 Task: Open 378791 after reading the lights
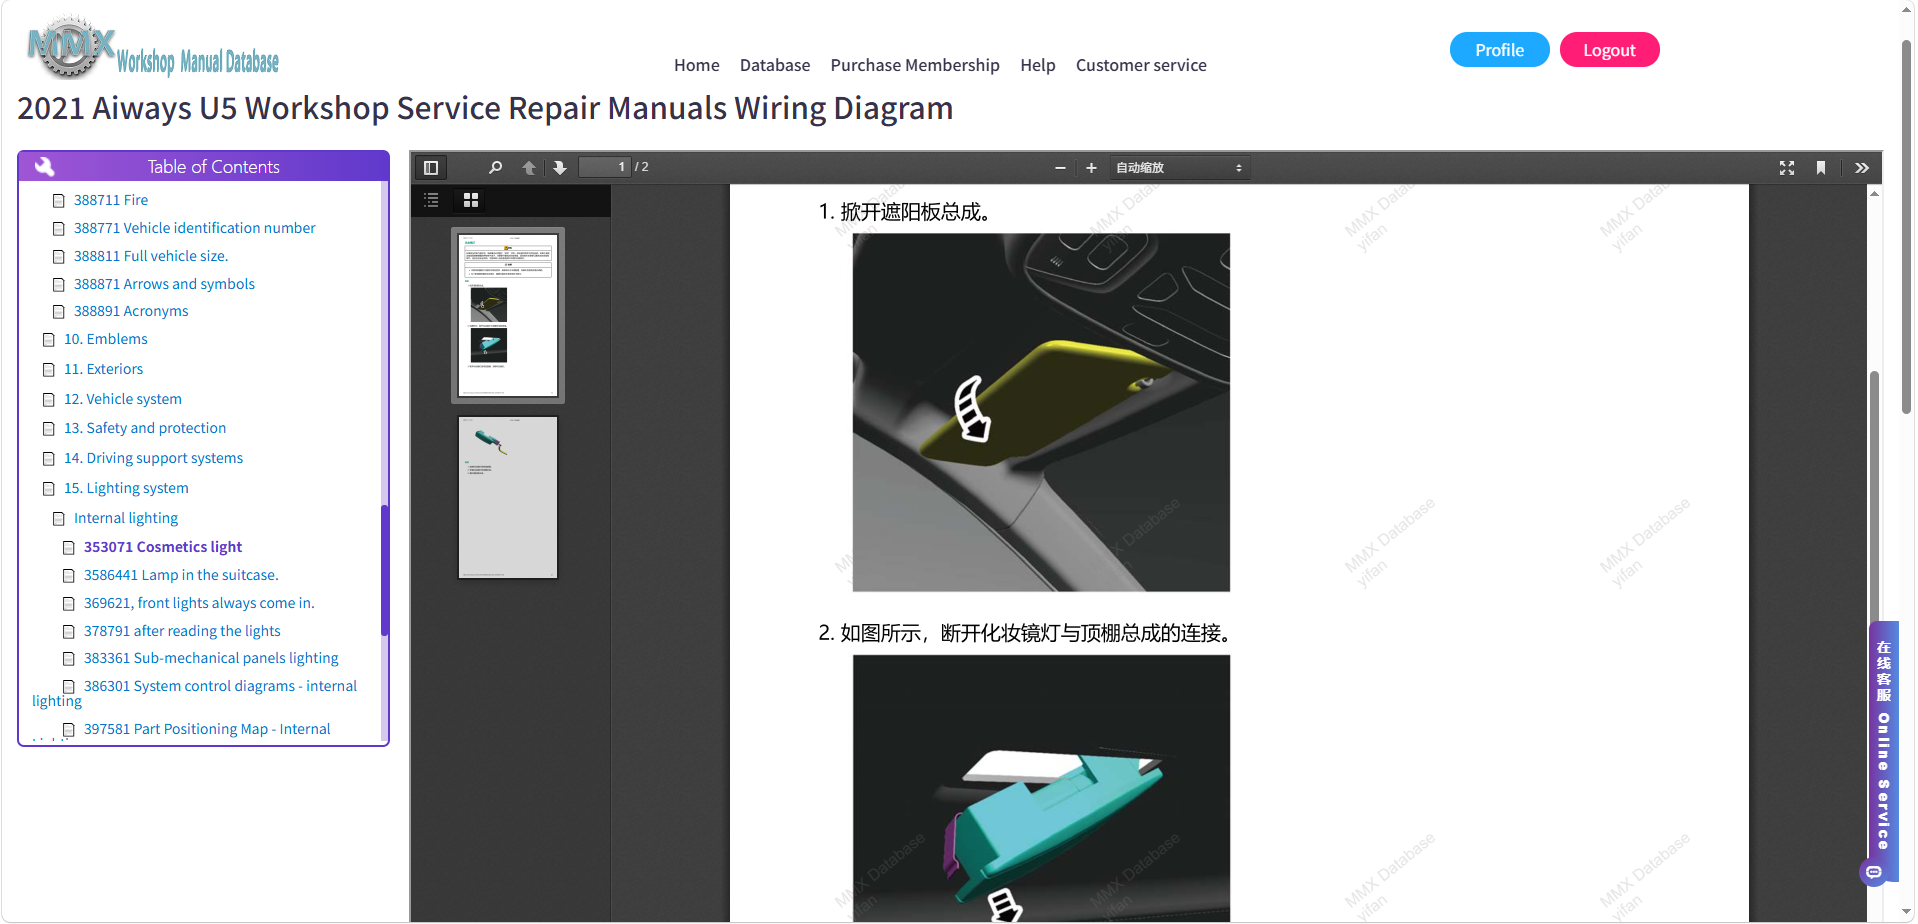[182, 631]
